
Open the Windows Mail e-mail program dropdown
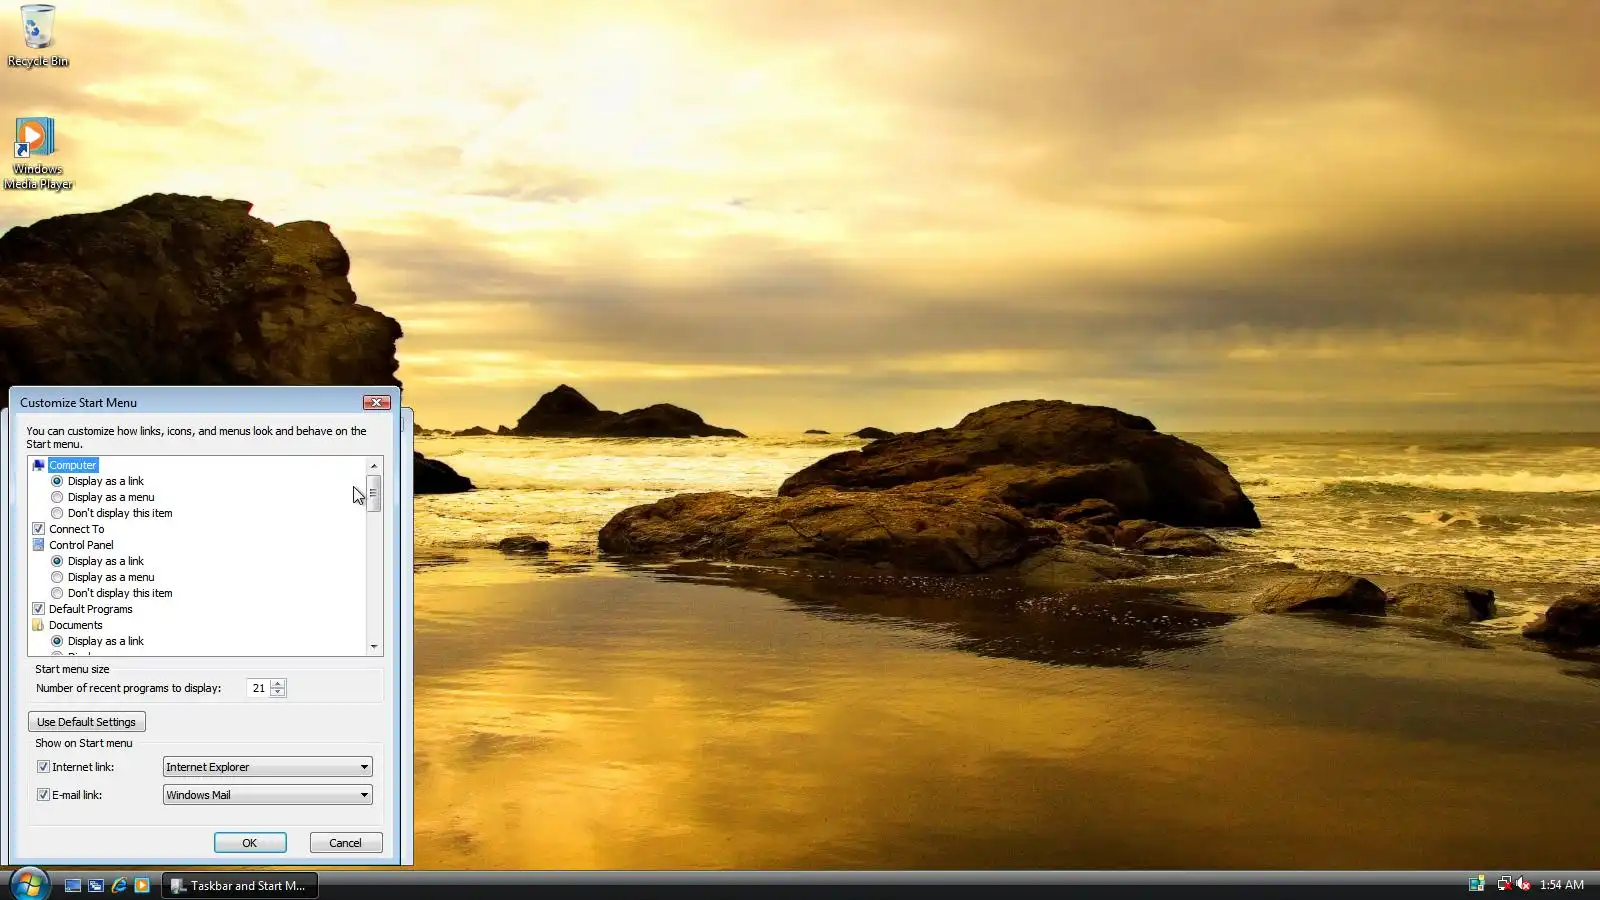(268, 795)
